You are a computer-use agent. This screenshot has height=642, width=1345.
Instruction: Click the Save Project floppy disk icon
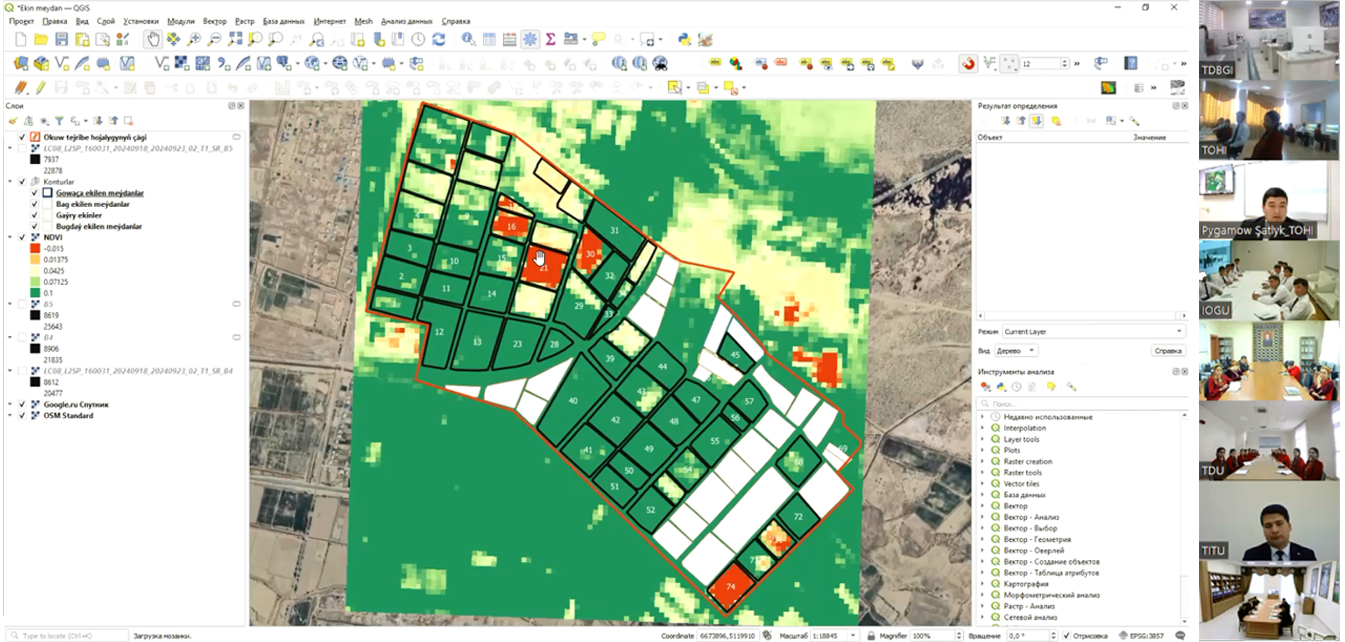tap(61, 39)
